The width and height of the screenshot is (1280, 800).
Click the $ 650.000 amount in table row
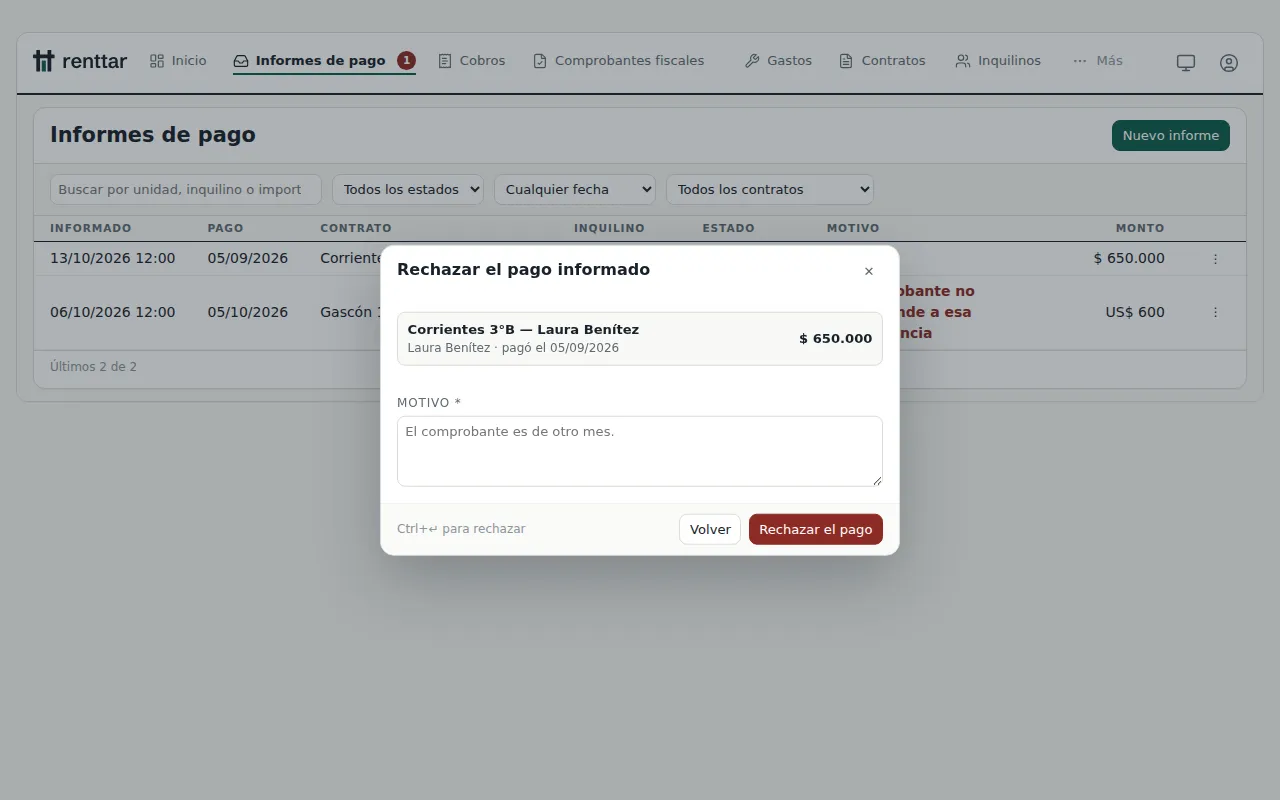point(1129,258)
